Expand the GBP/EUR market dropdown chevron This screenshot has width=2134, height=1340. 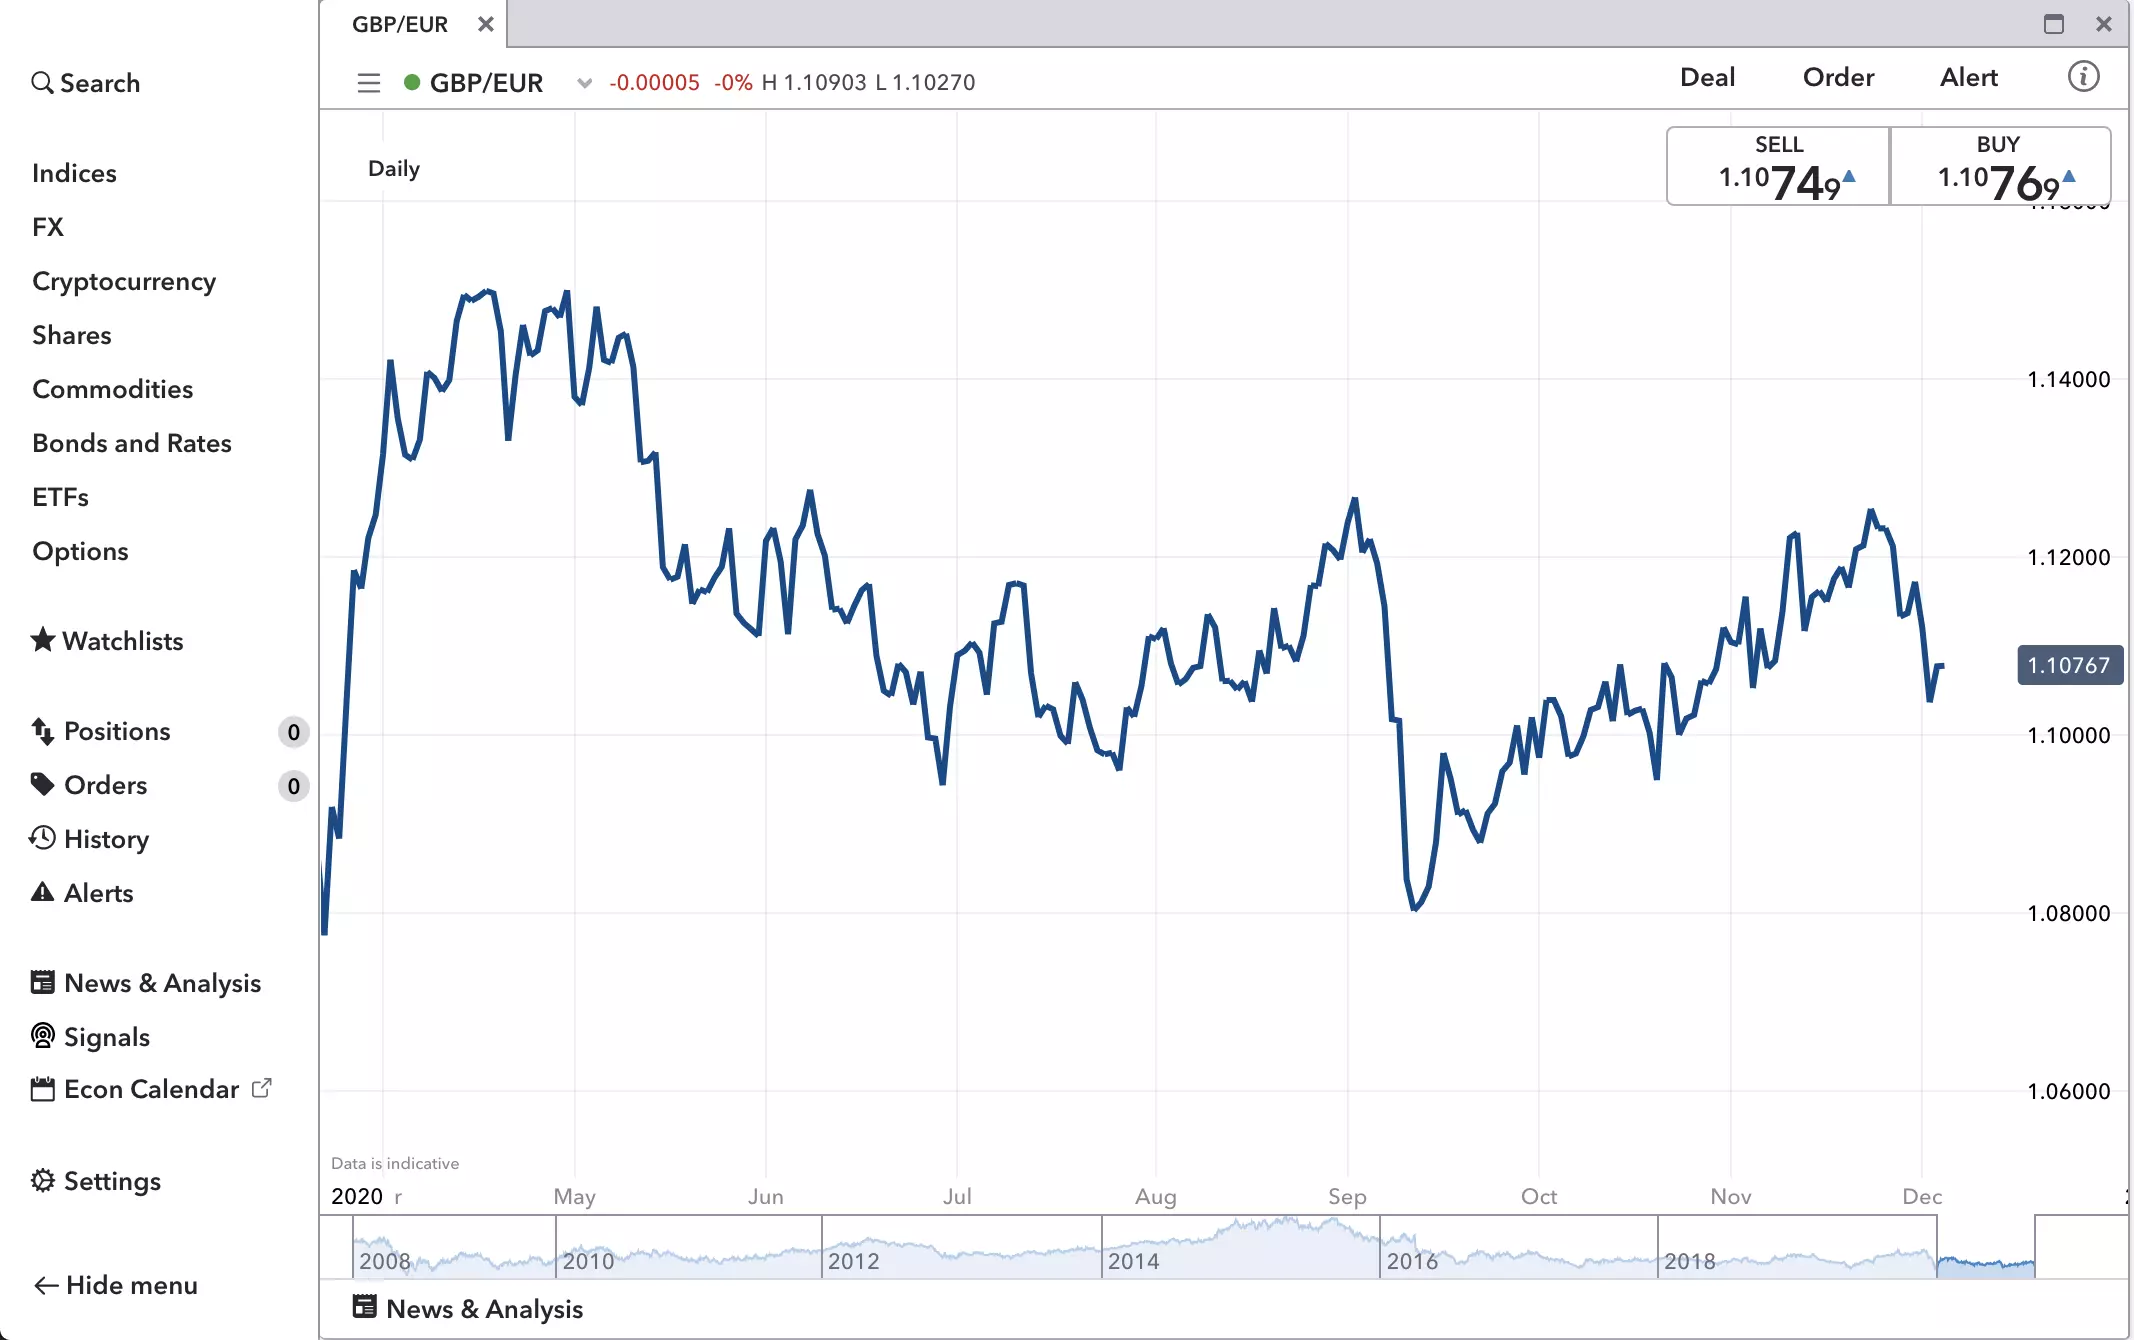click(x=585, y=83)
